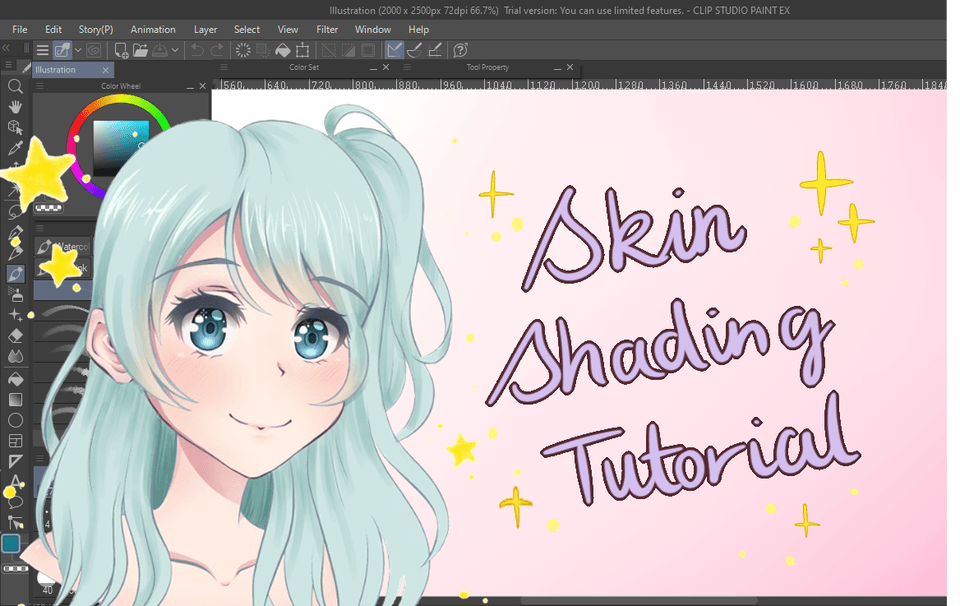The image size is (960, 606).
Task: Select the Eraser tool
Action: [15, 336]
